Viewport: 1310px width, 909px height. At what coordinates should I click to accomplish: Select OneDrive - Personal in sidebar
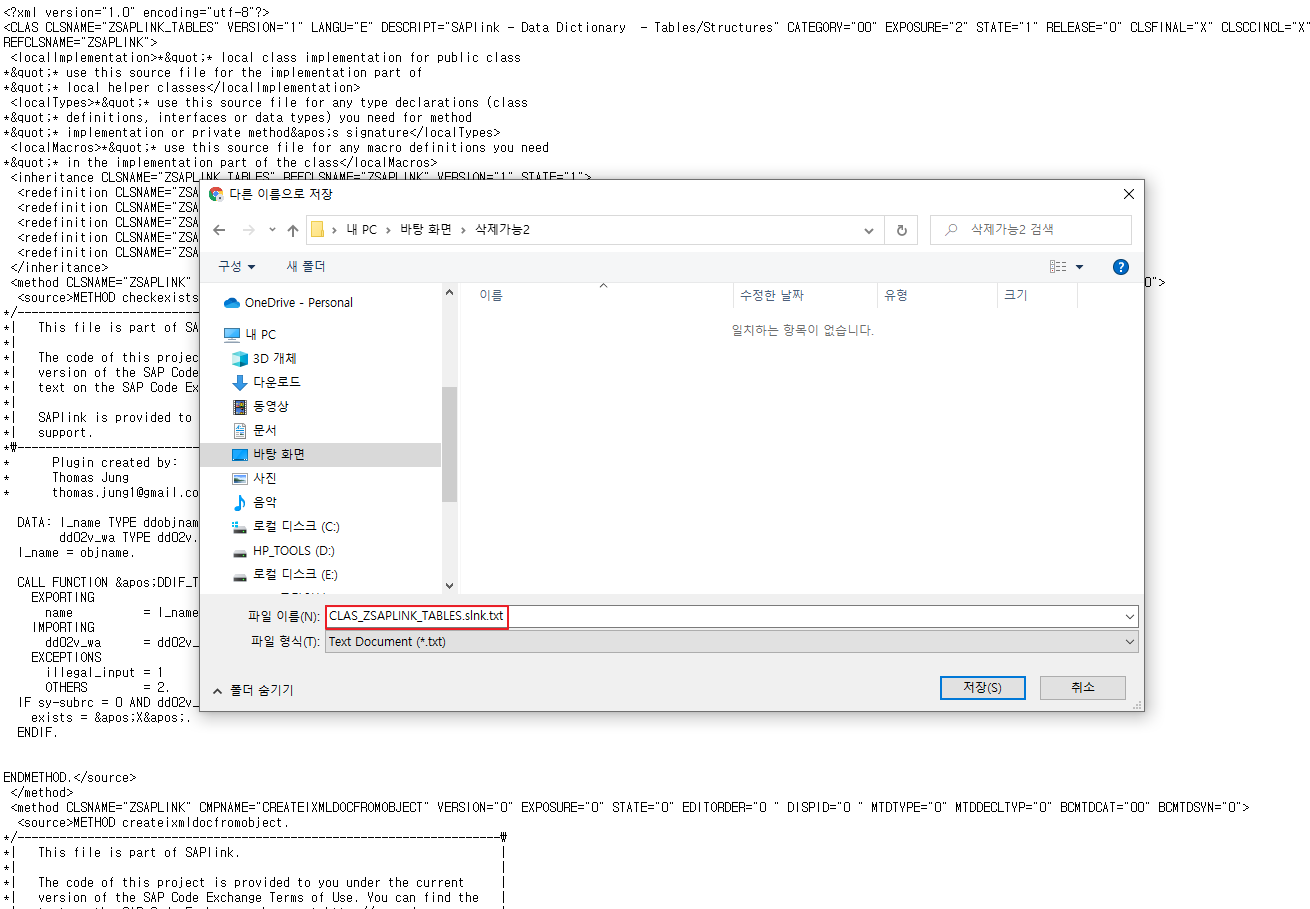pos(289,302)
